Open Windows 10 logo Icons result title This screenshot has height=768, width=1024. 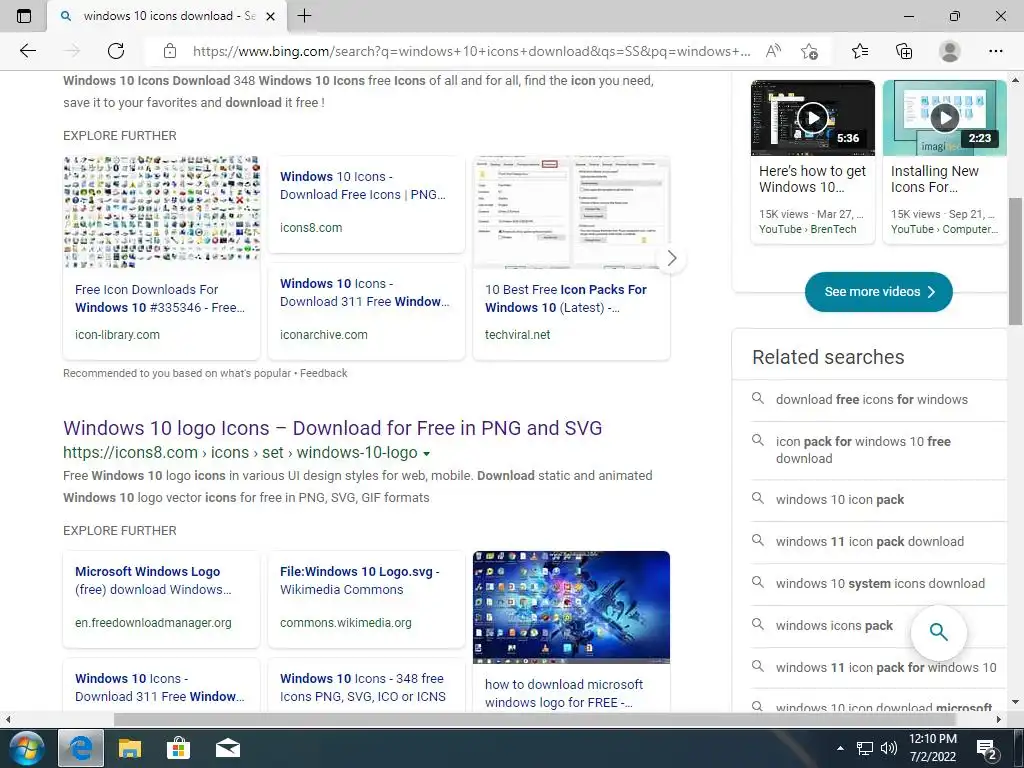click(332, 428)
